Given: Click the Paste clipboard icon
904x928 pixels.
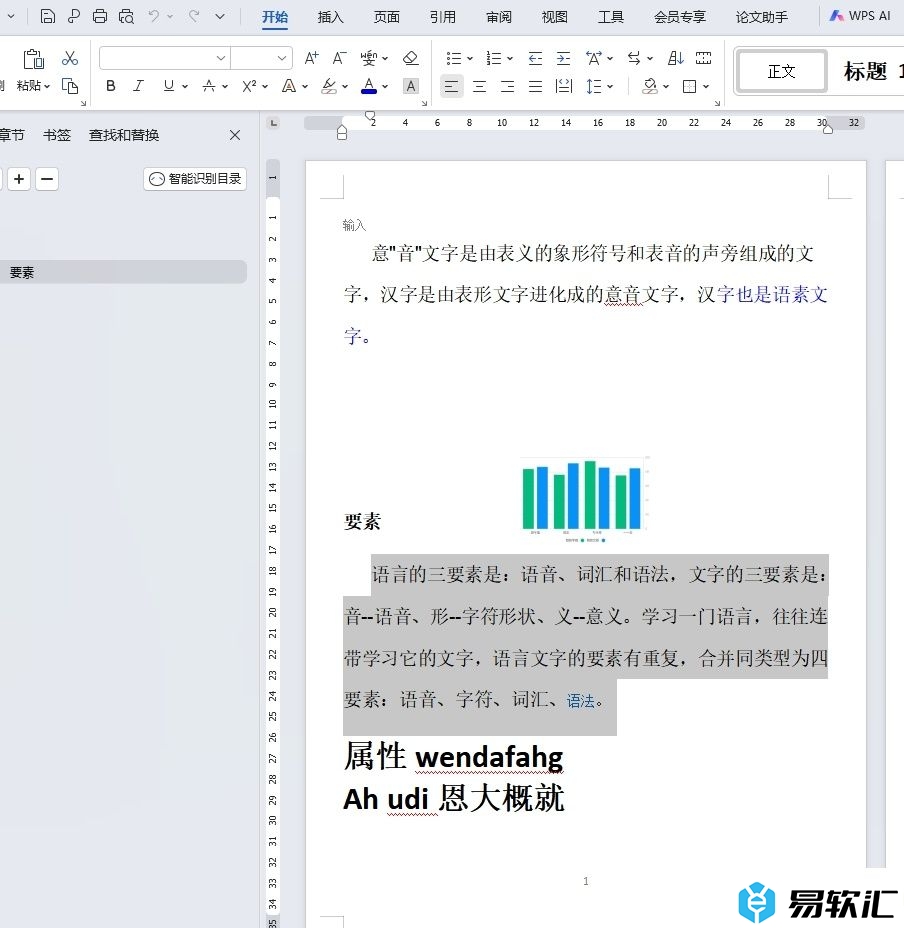Looking at the screenshot, I should 33,59.
